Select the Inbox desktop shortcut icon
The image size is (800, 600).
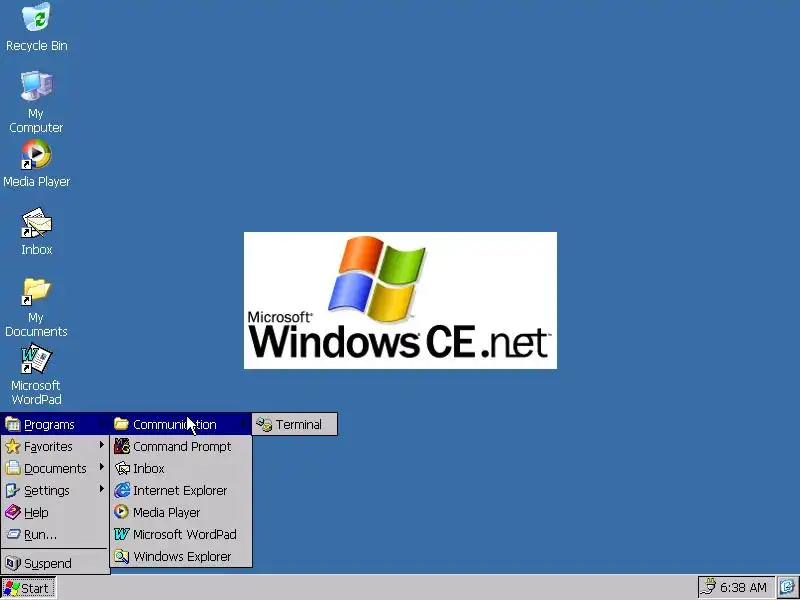[36, 222]
